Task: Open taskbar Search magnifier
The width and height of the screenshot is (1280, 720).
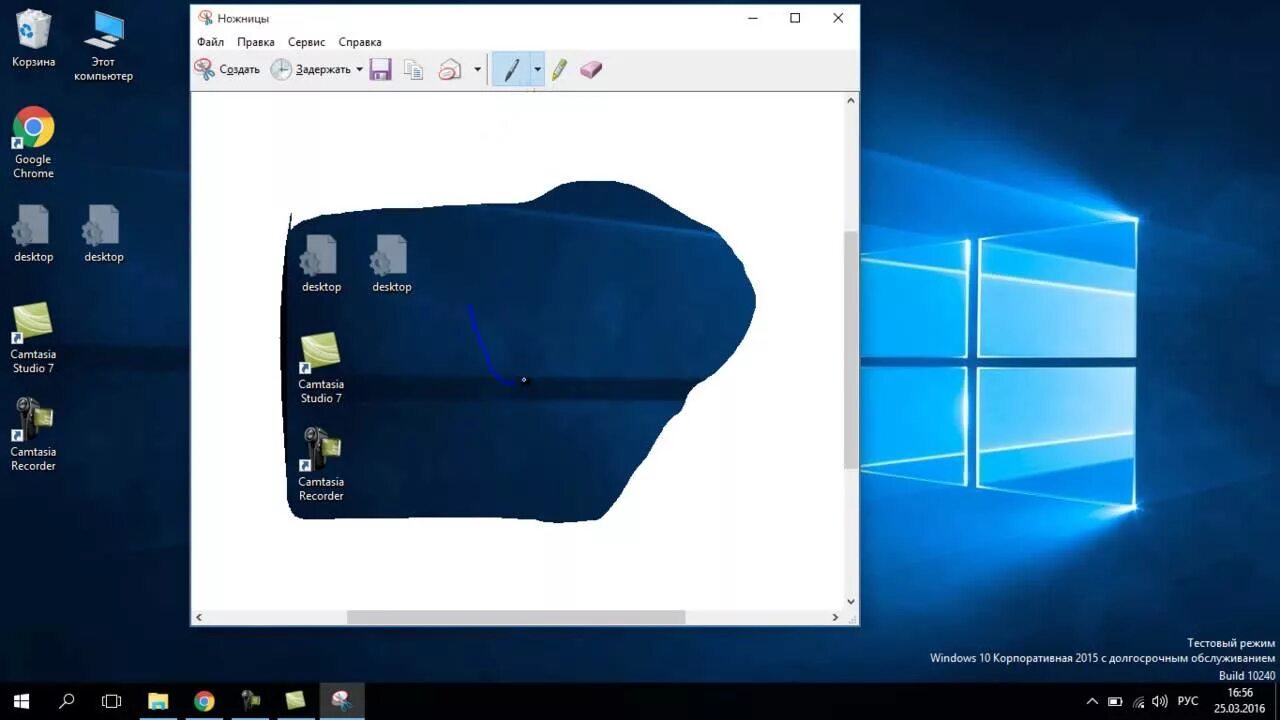Action: pos(67,701)
